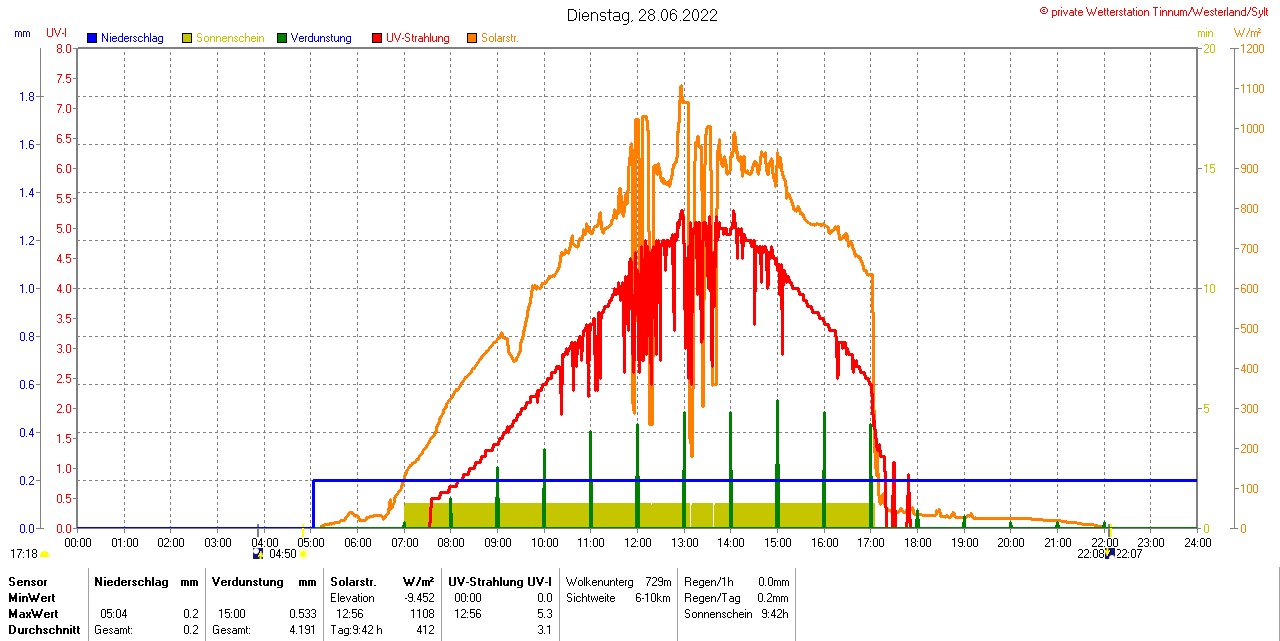Click the Sensor column header
This screenshot has width=1280, height=641.
(27, 581)
